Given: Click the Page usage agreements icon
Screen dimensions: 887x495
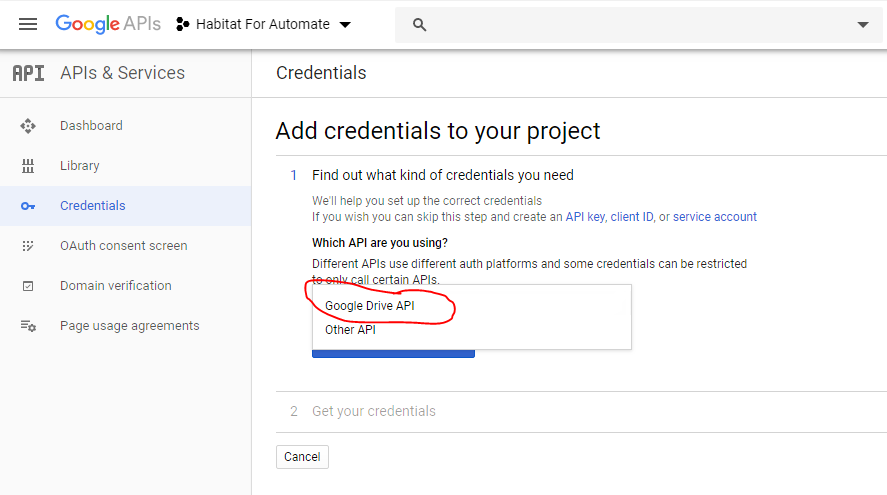Looking at the screenshot, I should 28,326.
